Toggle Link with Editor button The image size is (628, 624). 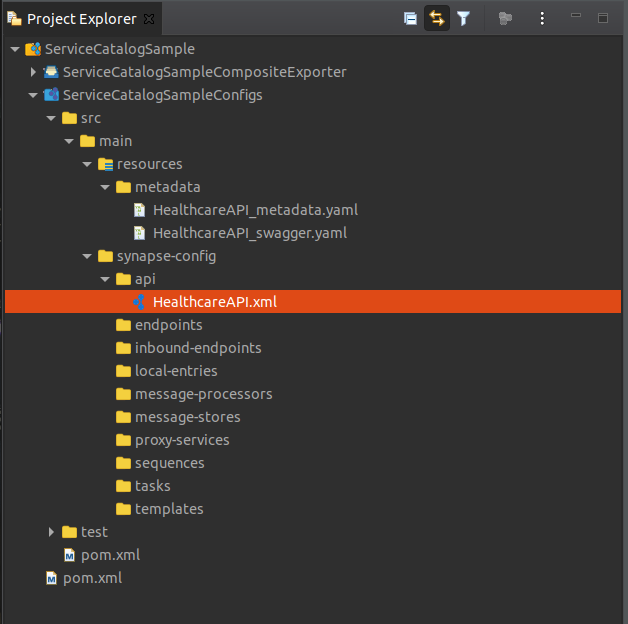[437, 18]
